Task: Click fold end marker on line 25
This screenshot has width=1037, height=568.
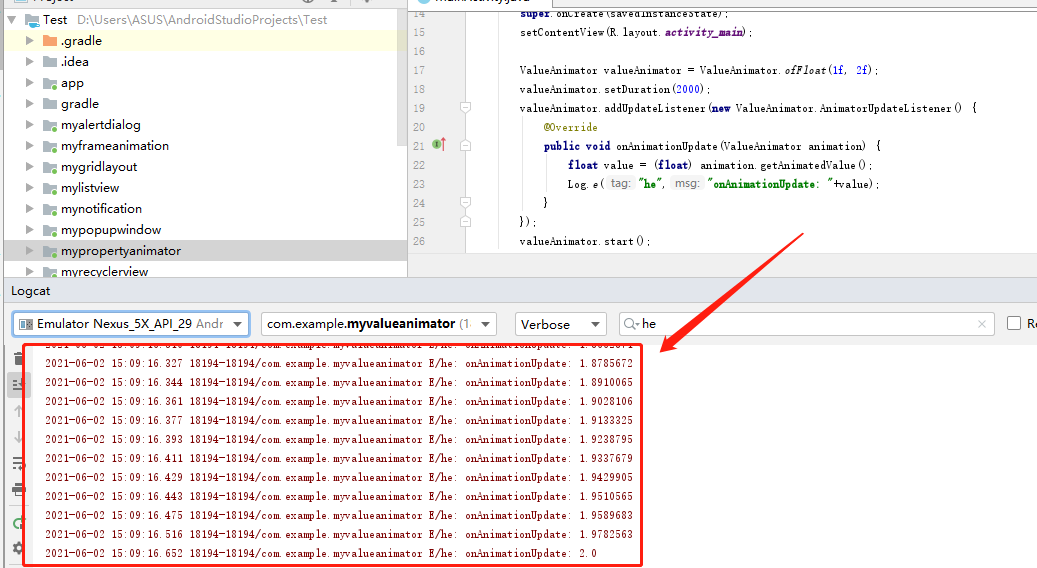Action: 466,222
